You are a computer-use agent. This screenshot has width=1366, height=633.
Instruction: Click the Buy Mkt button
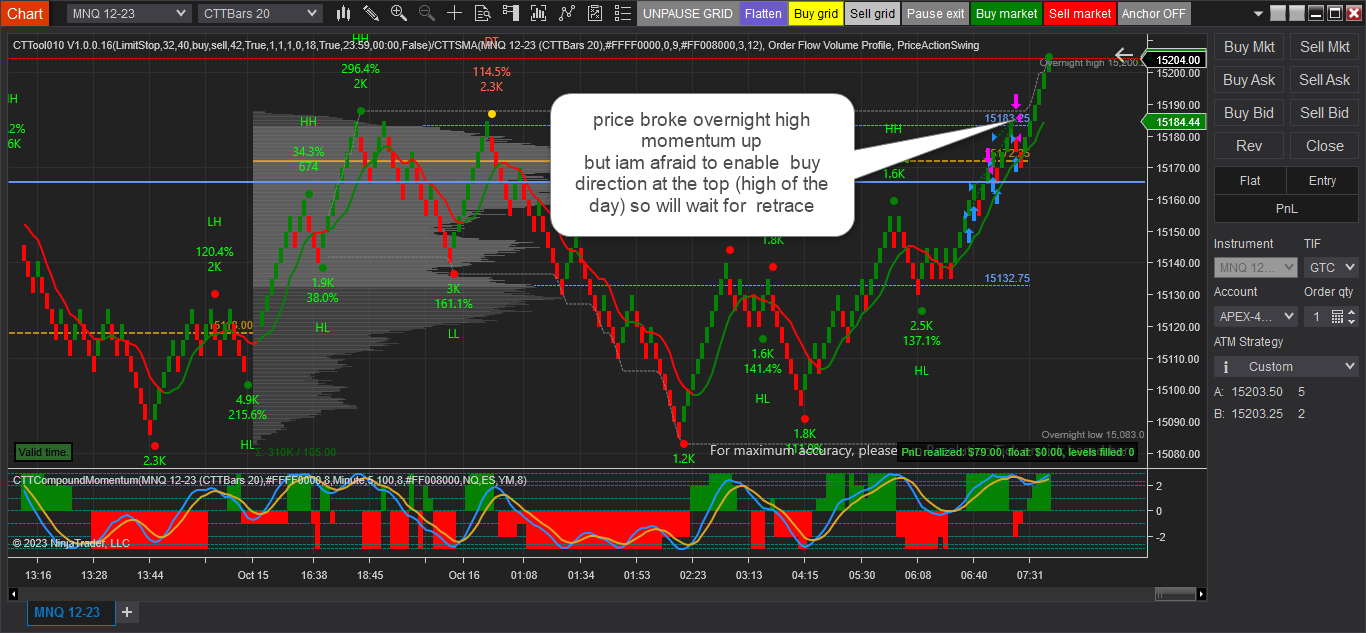click(1249, 47)
